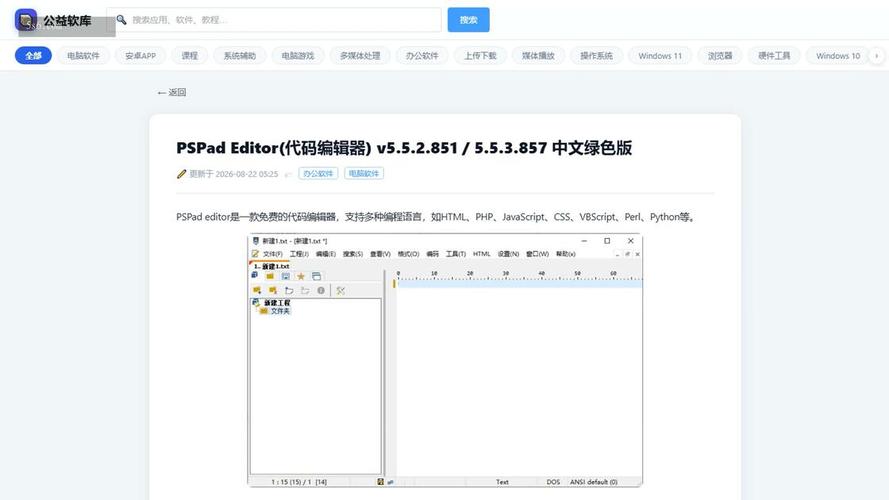
Task: Open the 浏览器 category
Action: coord(720,56)
